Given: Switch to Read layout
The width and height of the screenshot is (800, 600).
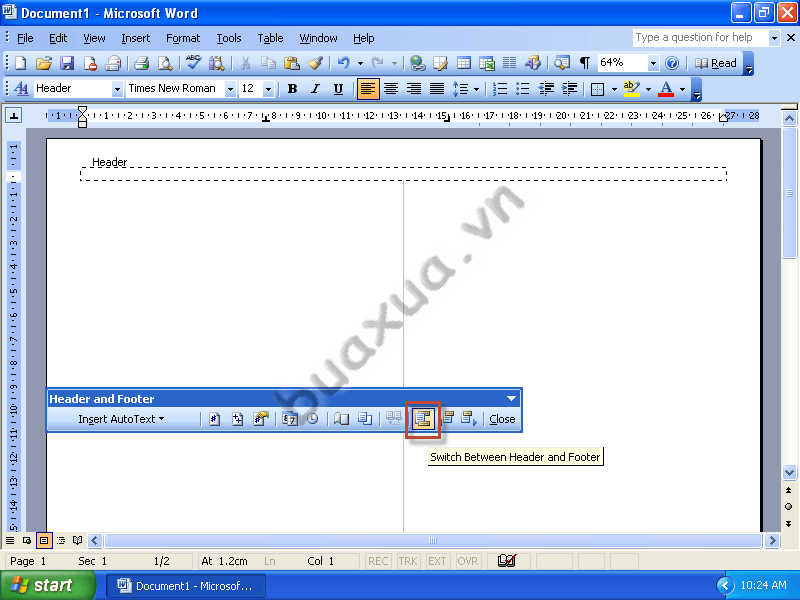Looking at the screenshot, I should click(716, 63).
